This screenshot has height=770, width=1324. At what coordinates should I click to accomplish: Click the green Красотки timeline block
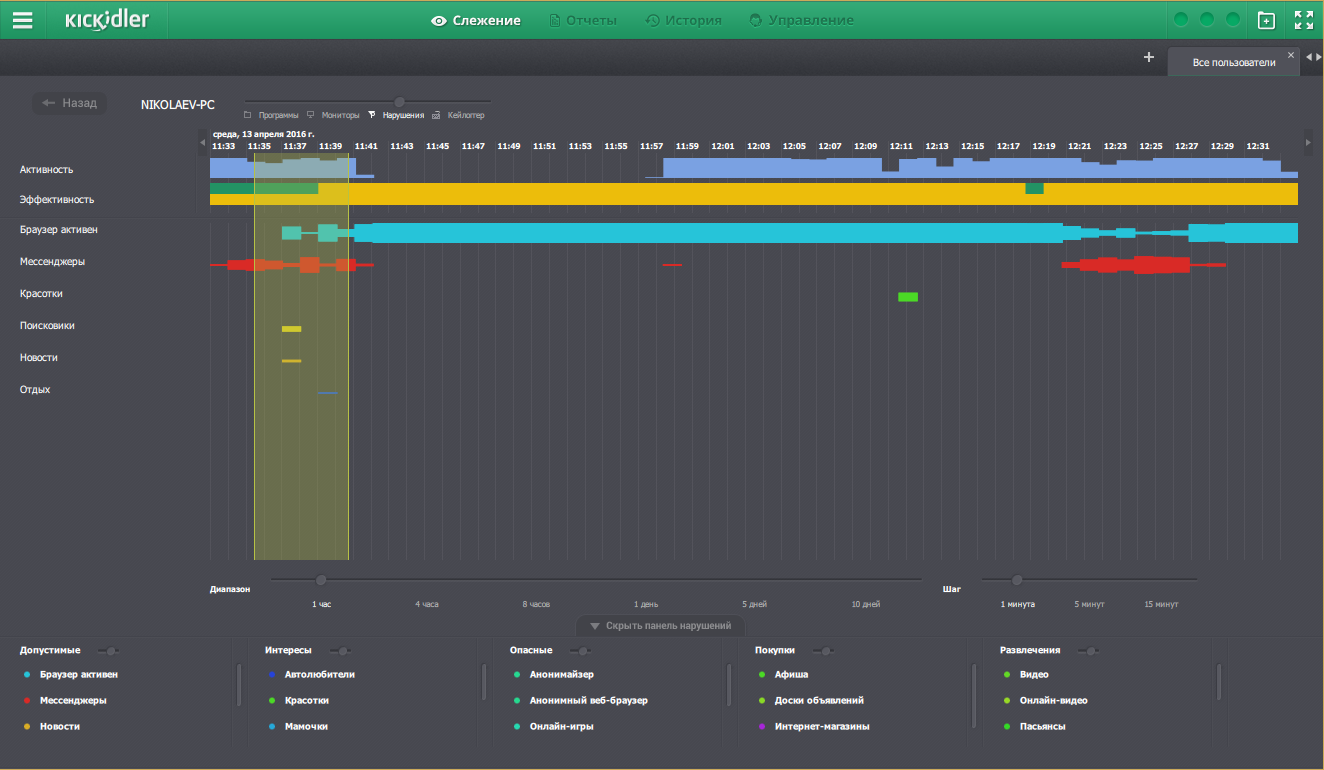(908, 297)
